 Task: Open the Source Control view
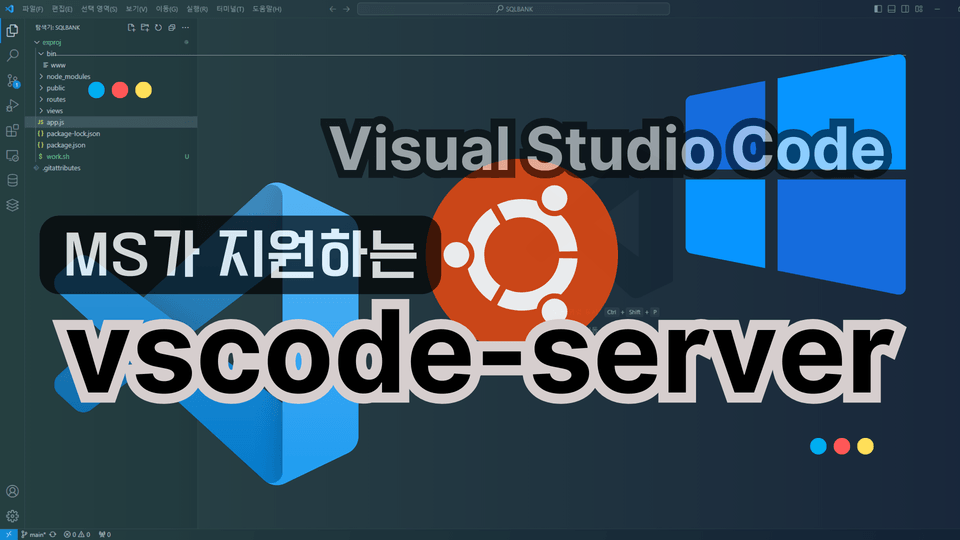coord(12,80)
